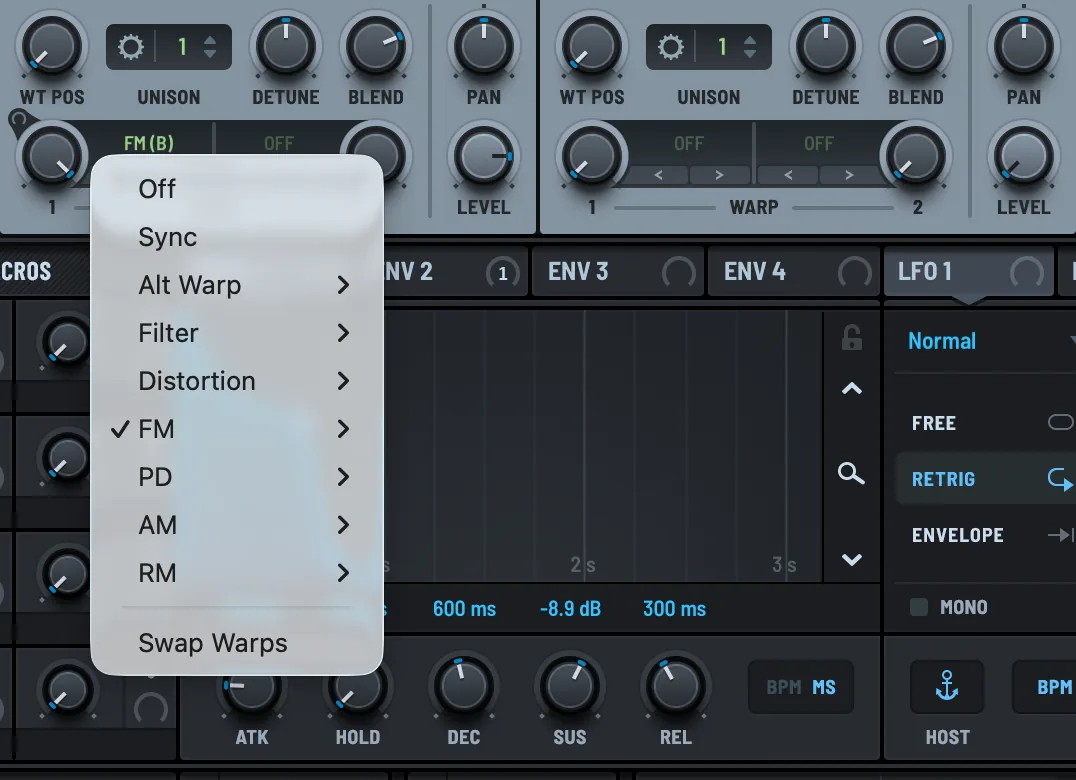Click the anchor HOST icon
Screen dimensions: 1076x780
click(947, 686)
